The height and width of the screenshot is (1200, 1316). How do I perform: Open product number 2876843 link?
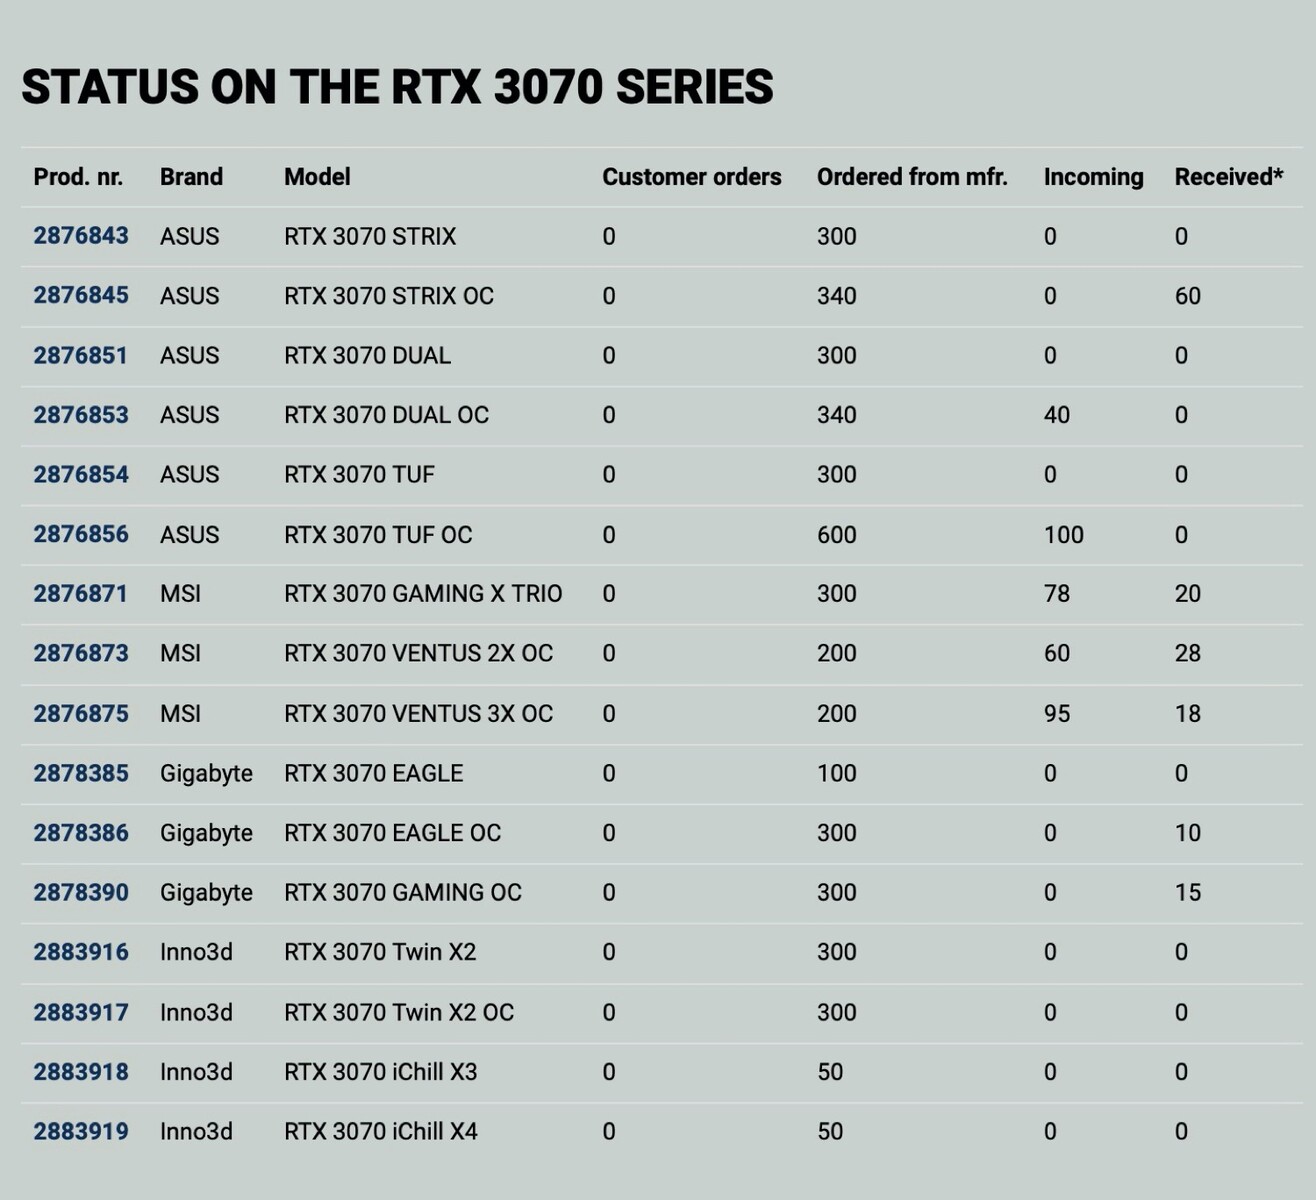(81, 236)
